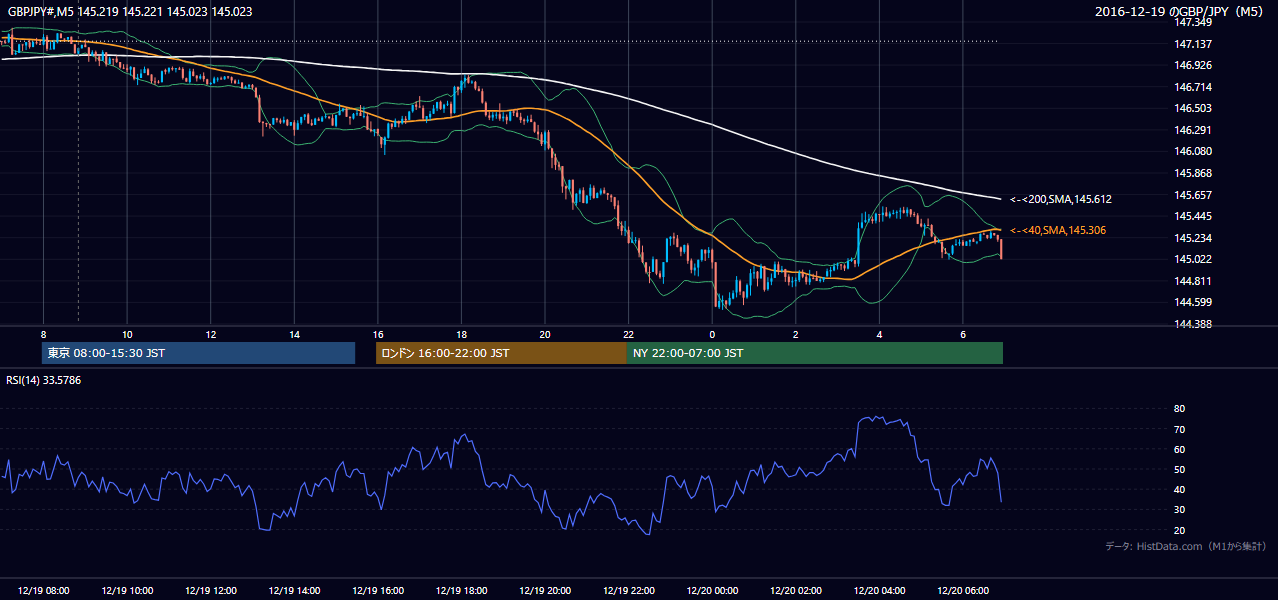
Task: Click the 12/19 12:00 time axis label
Action: point(211,591)
